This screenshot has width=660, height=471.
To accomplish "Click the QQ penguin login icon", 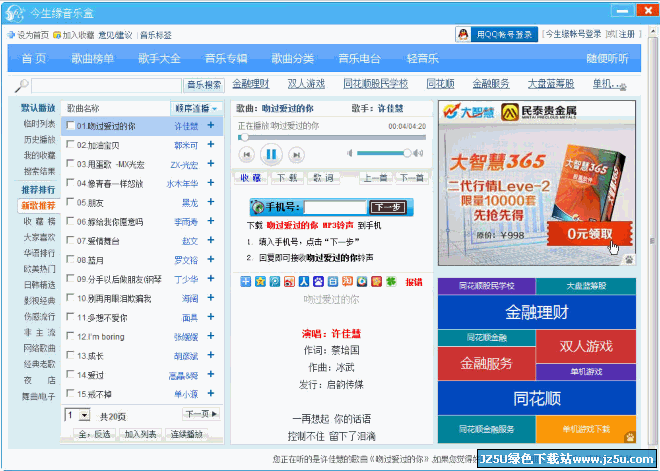I will (x=463, y=35).
